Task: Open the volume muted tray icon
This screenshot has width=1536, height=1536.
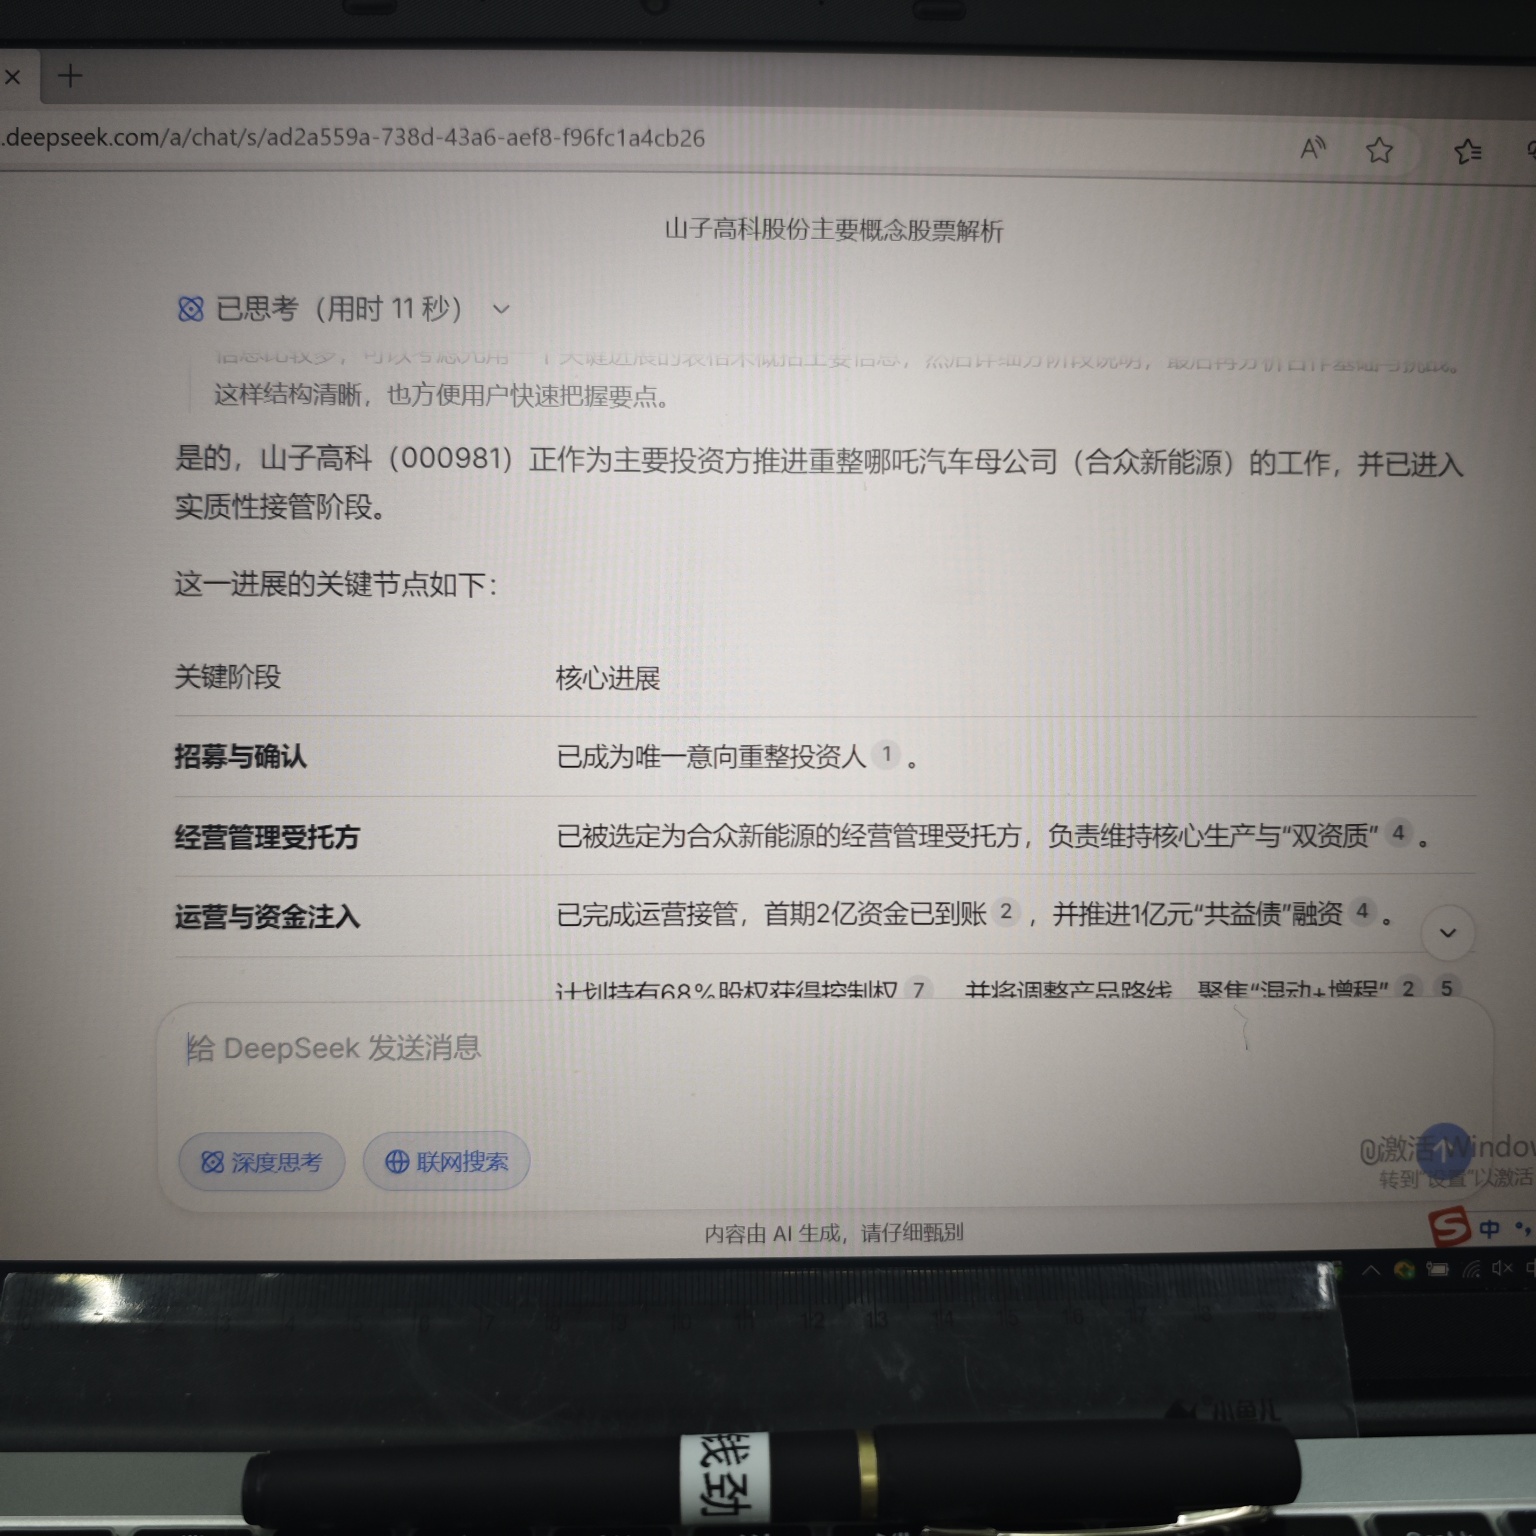Action: pos(1502,1268)
